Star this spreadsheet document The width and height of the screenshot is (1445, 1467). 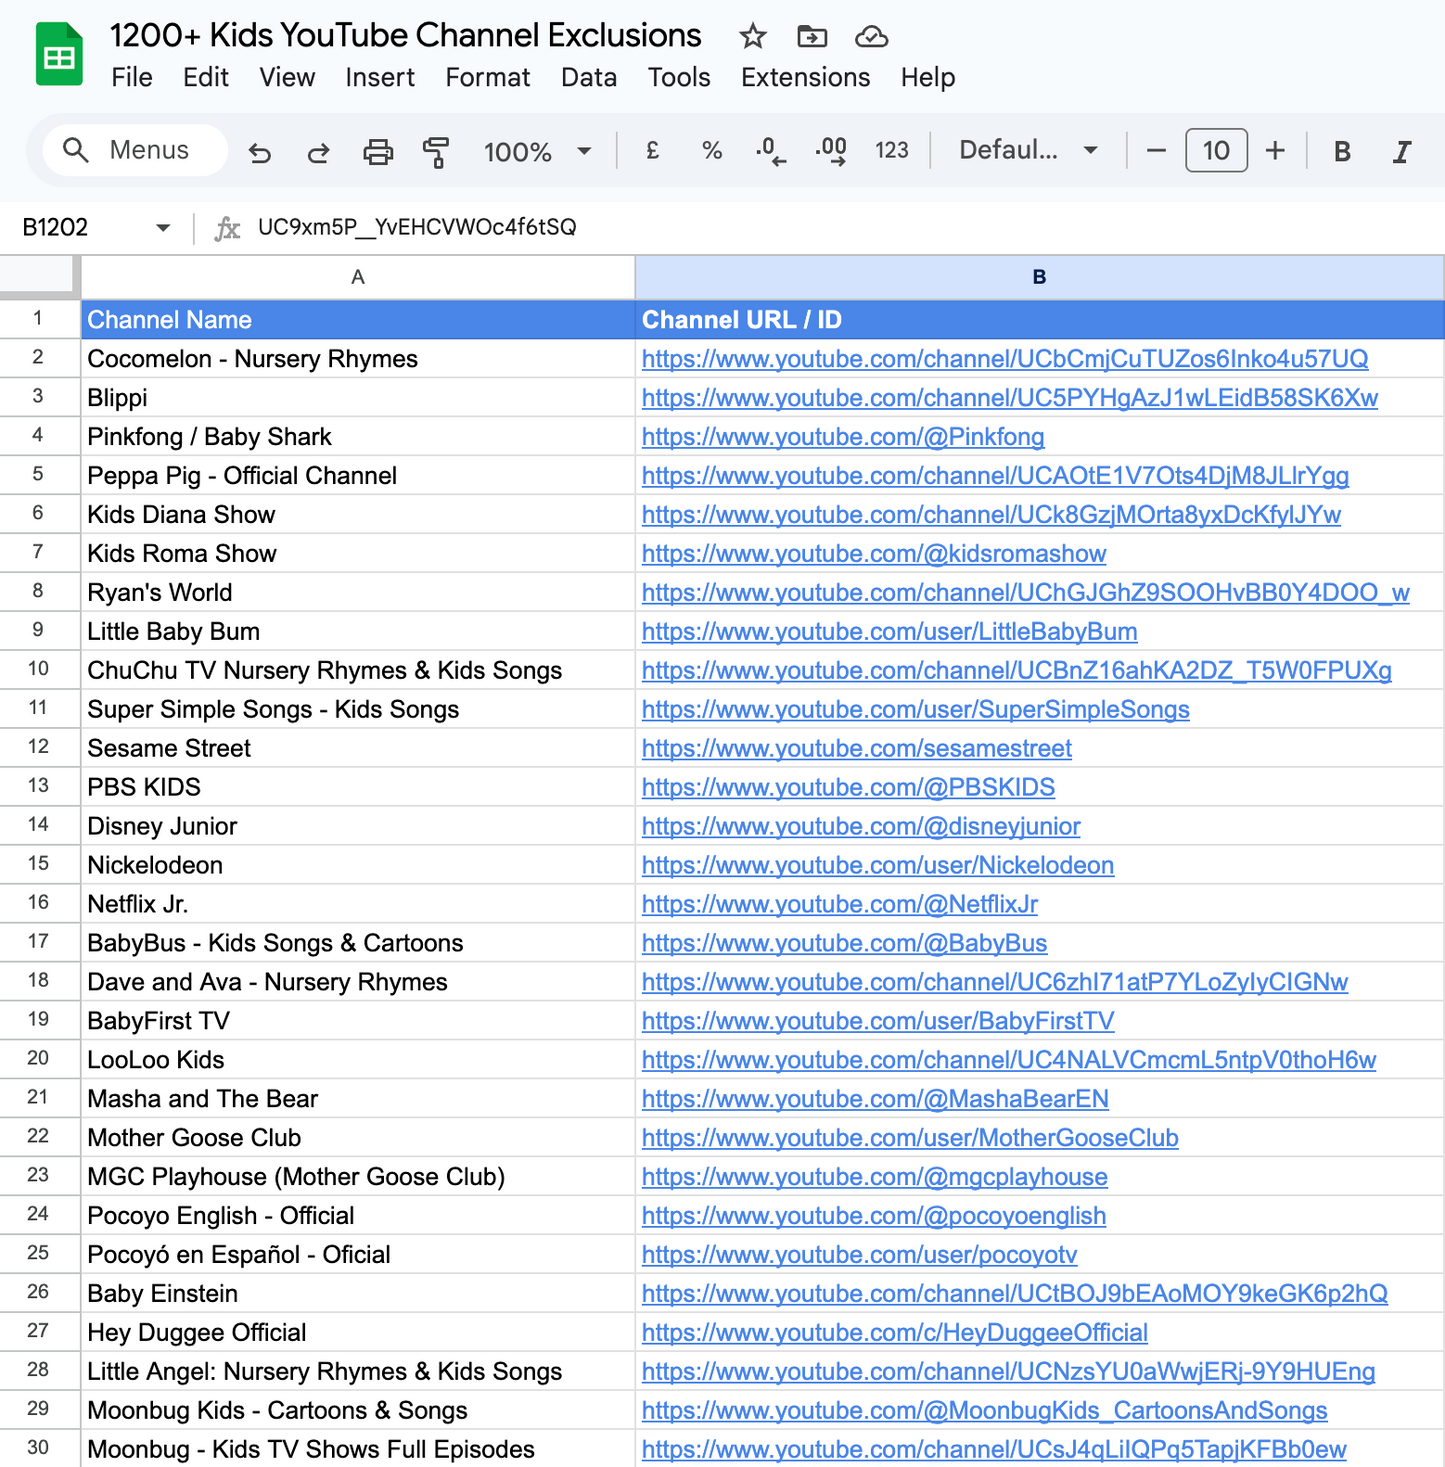coord(752,37)
